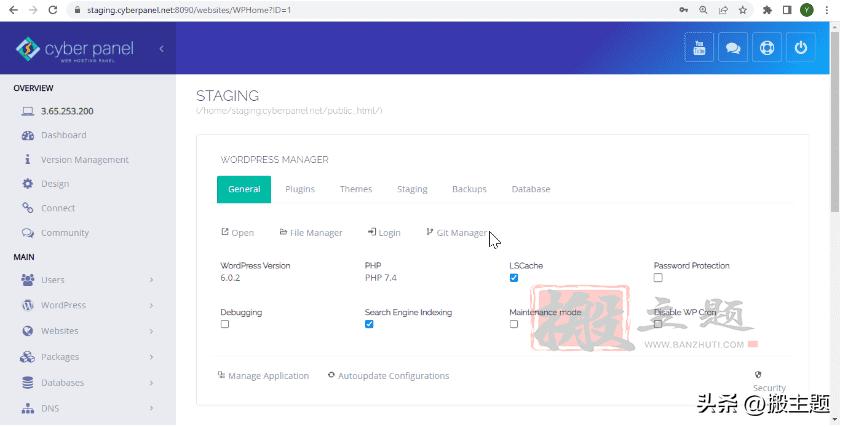The image size is (843, 427).
Task: Enable the Maintenance mode checkbox
Action: (514, 324)
